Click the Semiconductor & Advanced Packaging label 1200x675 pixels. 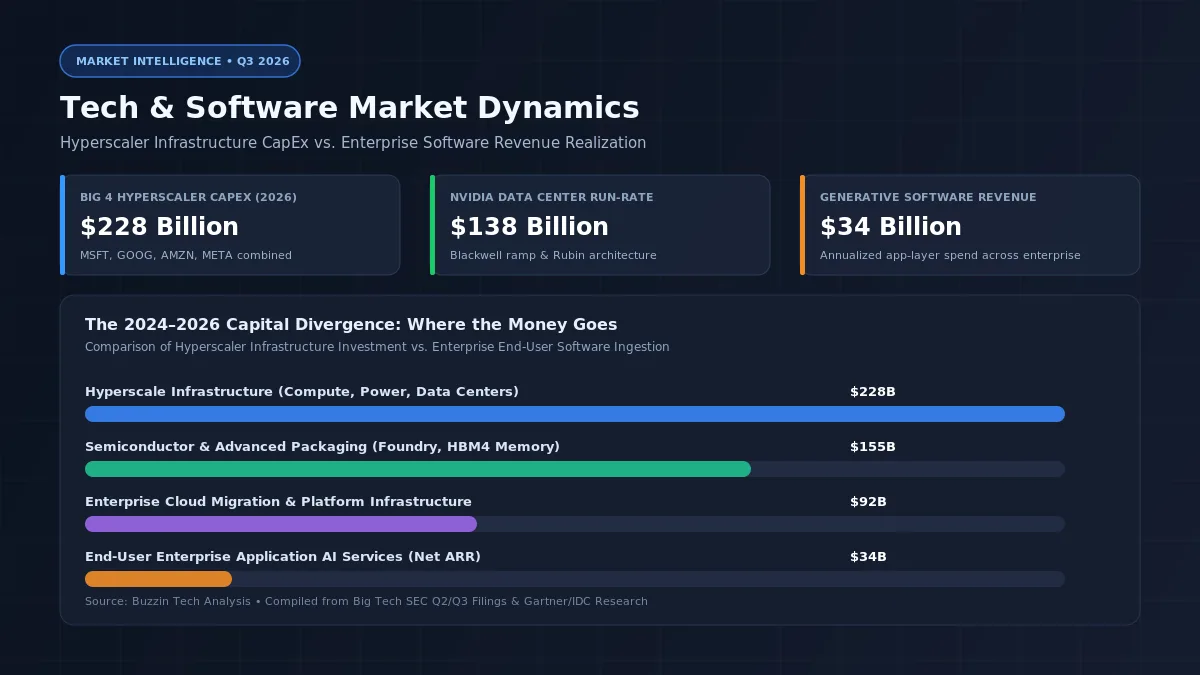(x=322, y=447)
